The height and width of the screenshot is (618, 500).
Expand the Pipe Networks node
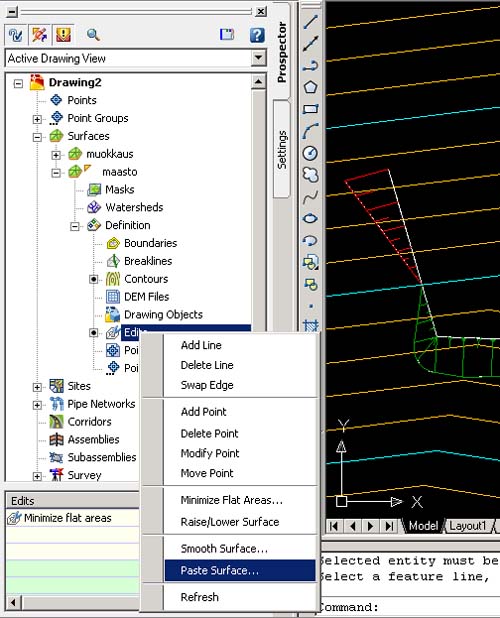[37, 405]
